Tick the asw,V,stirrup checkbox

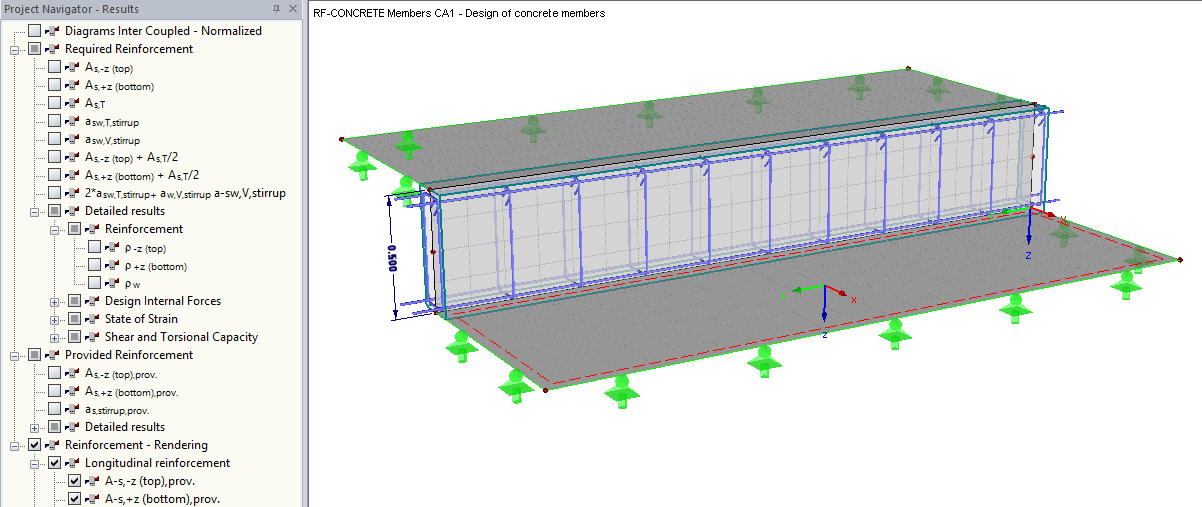pyautogui.click(x=55, y=139)
